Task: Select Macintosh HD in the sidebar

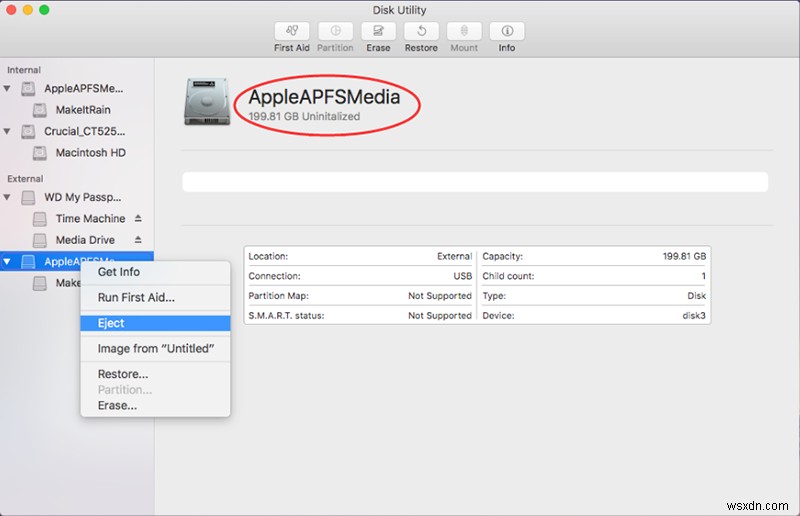Action: point(90,153)
